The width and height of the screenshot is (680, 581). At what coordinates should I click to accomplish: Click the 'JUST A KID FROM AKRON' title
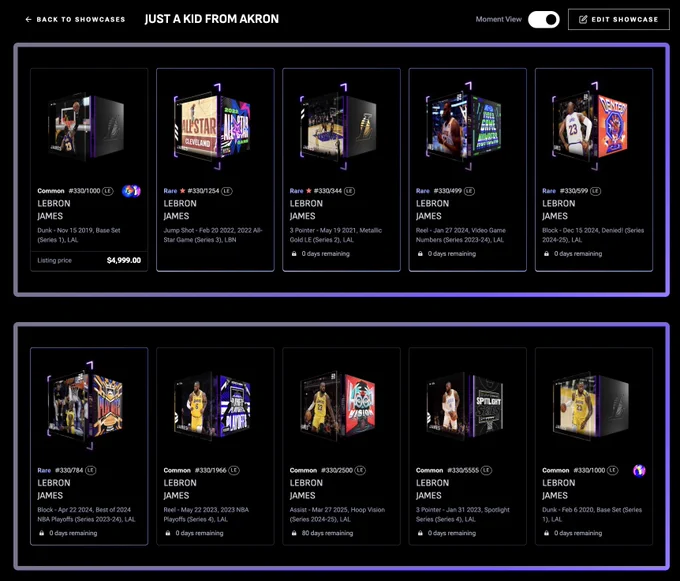[x=212, y=19]
